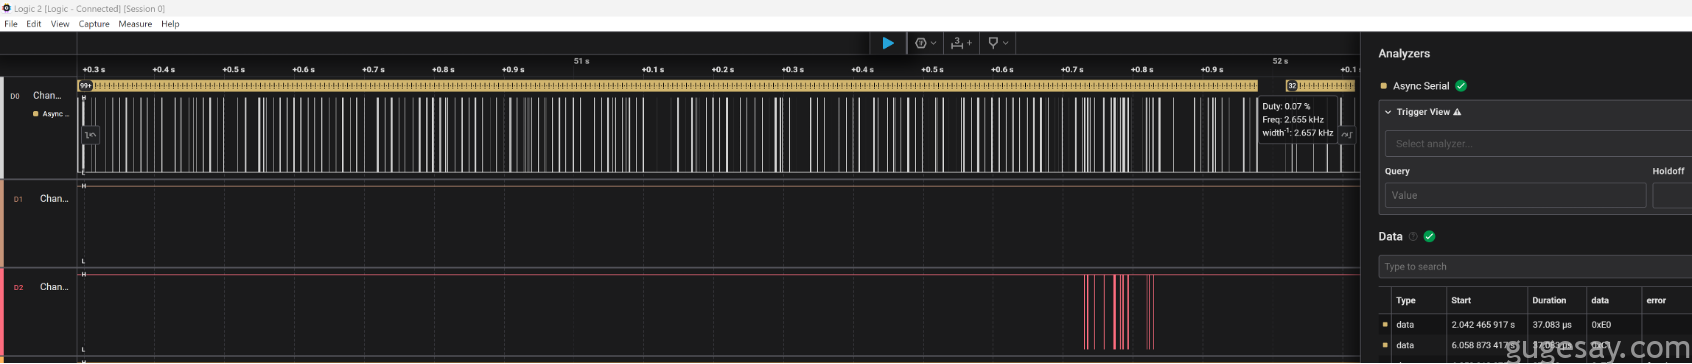Focus the Query Value input field
1692x364 pixels.
pos(1515,195)
